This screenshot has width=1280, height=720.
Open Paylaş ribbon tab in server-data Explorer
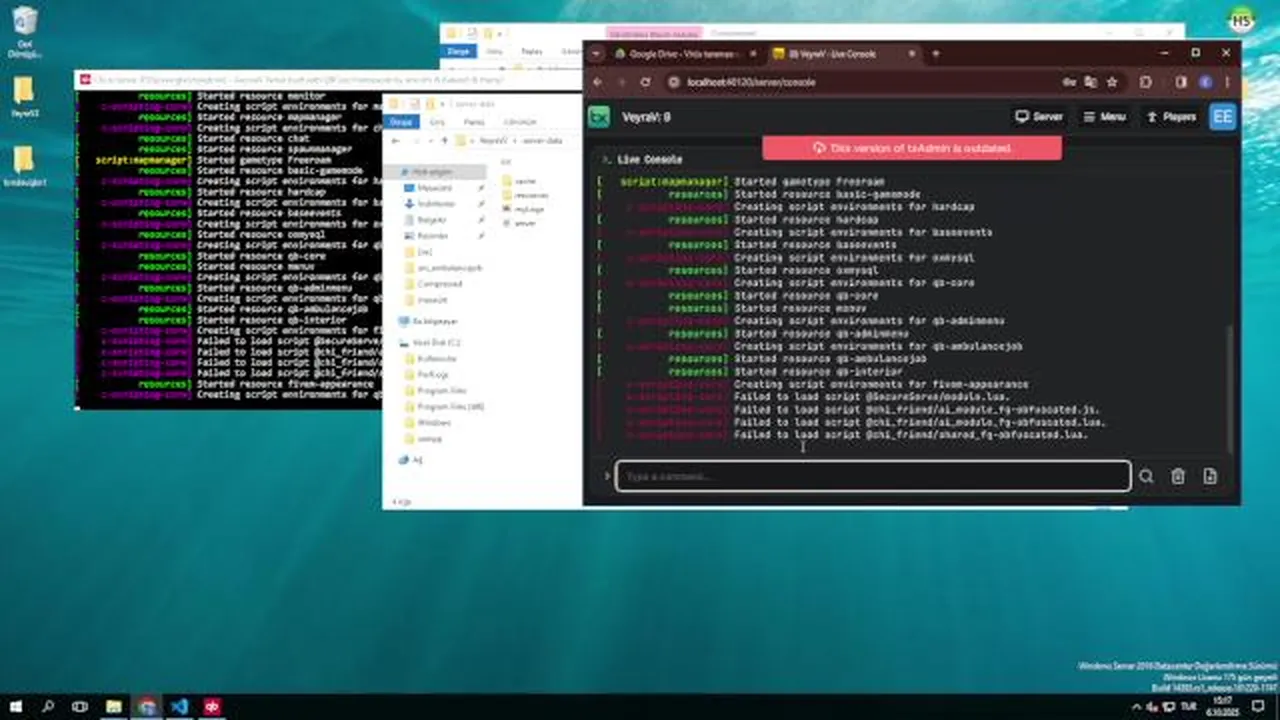tap(473, 122)
